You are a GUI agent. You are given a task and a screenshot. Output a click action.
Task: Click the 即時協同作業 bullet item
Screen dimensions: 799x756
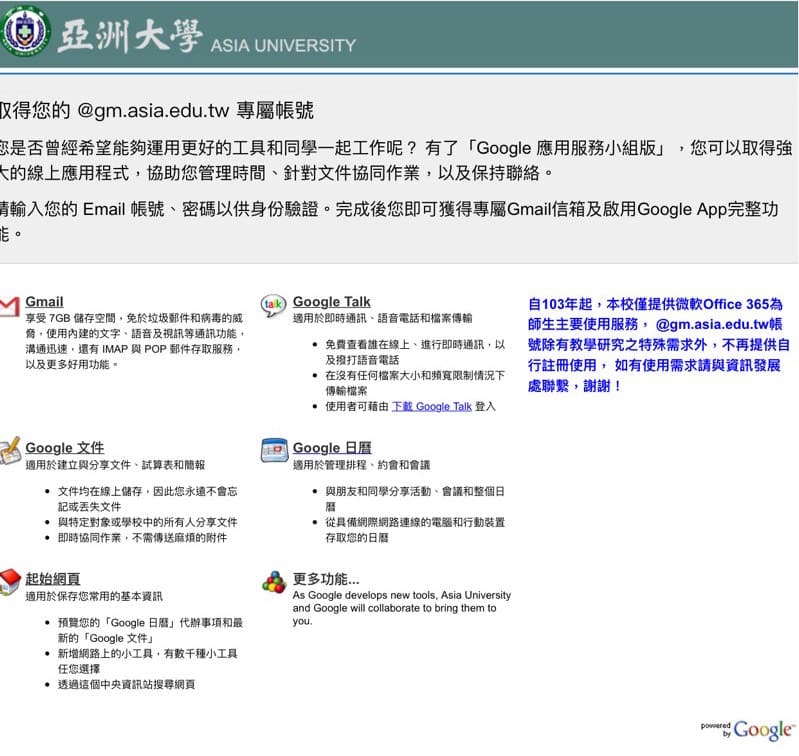click(142, 537)
